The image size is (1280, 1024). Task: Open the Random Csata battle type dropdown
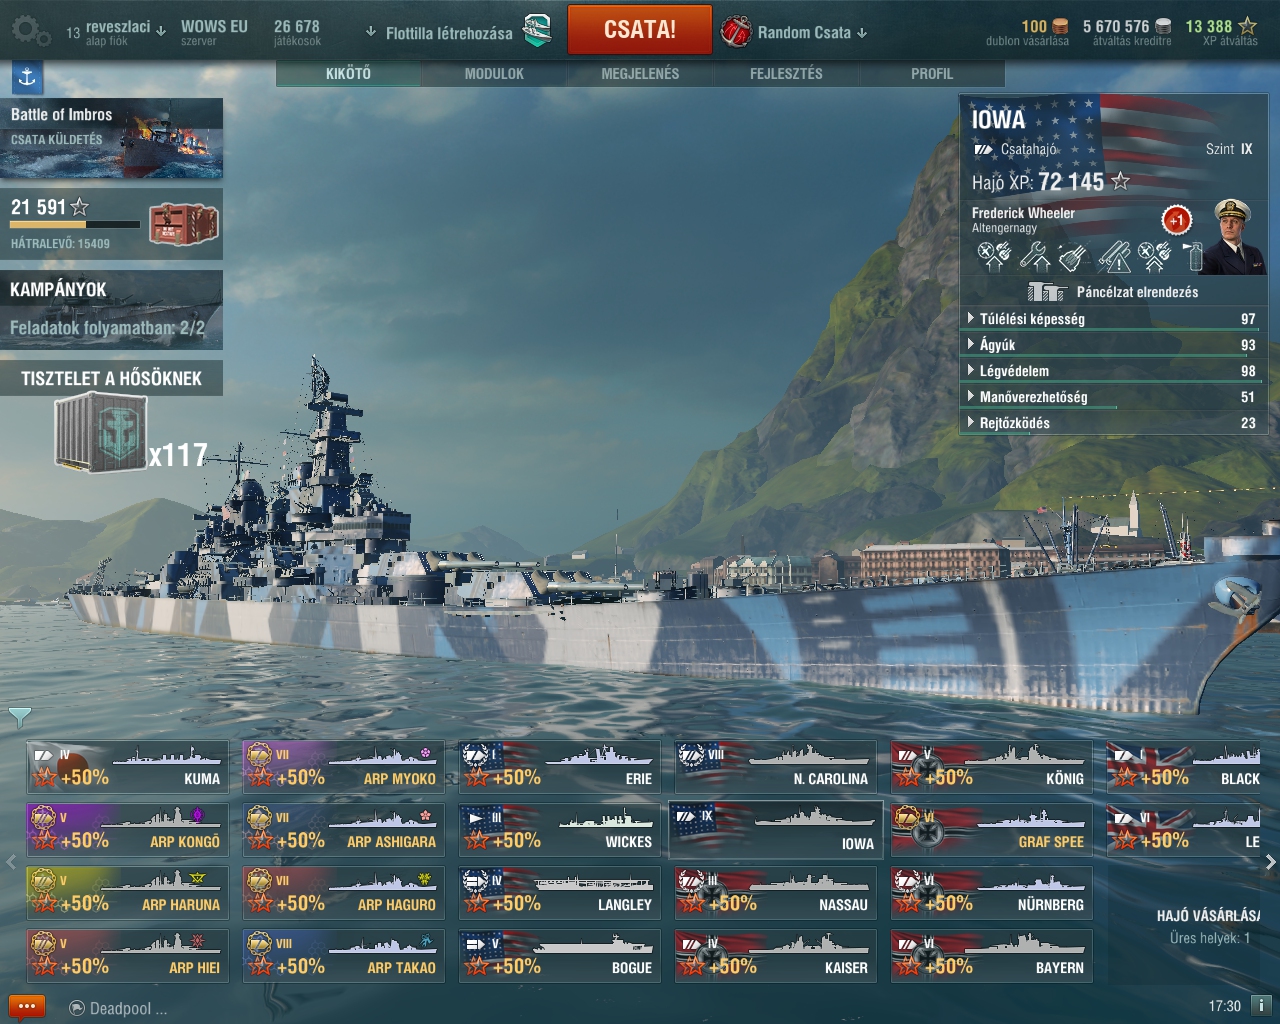pos(795,32)
